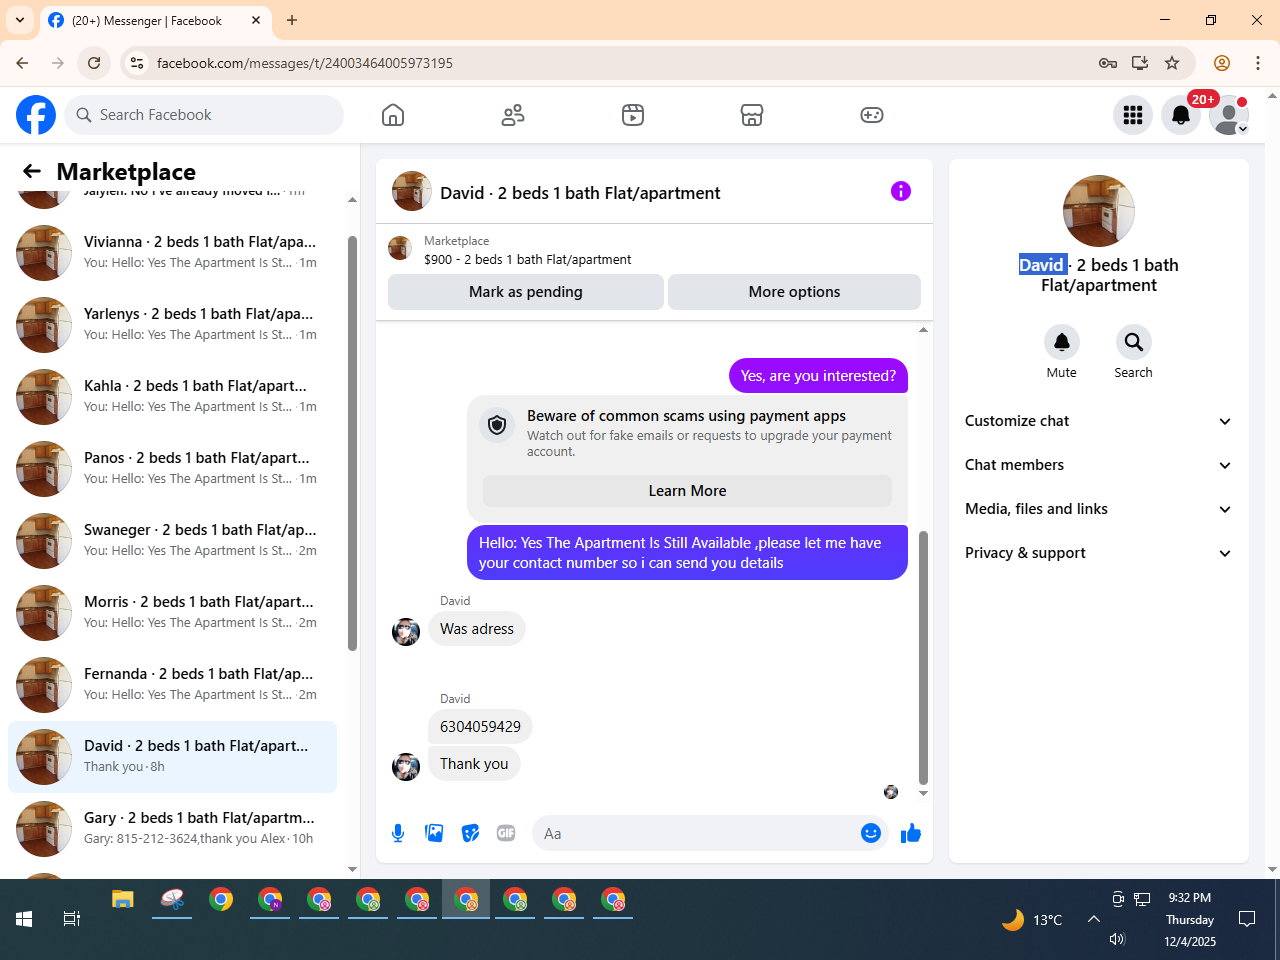Click Mark as pending button
Screen dimensions: 1280x960
(x=525, y=292)
